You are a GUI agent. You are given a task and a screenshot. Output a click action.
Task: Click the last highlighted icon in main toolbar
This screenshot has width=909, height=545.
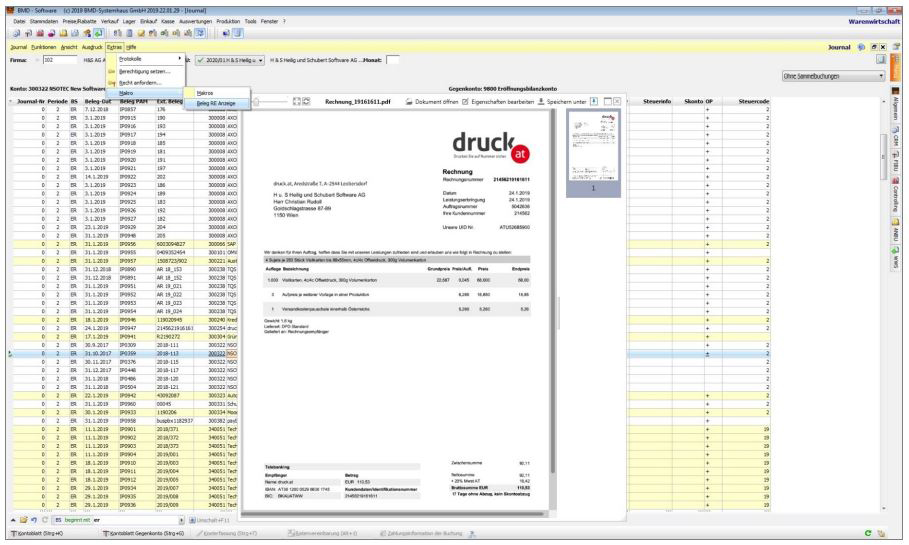coord(238,33)
